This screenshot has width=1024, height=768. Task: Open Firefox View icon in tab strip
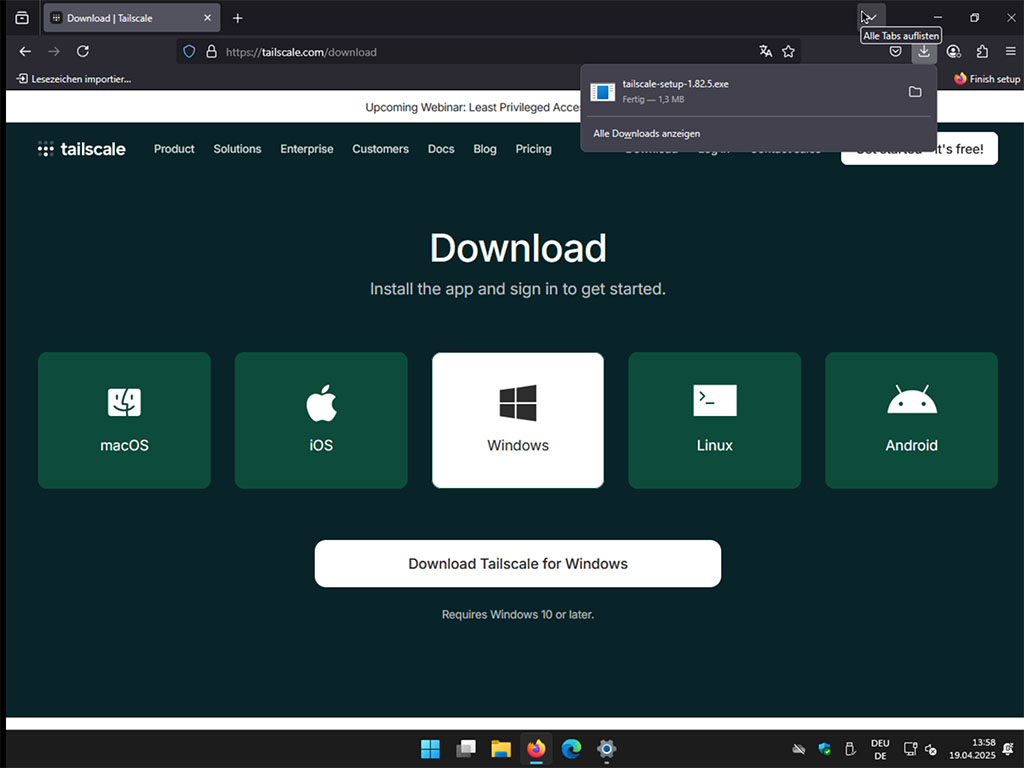click(x=22, y=18)
